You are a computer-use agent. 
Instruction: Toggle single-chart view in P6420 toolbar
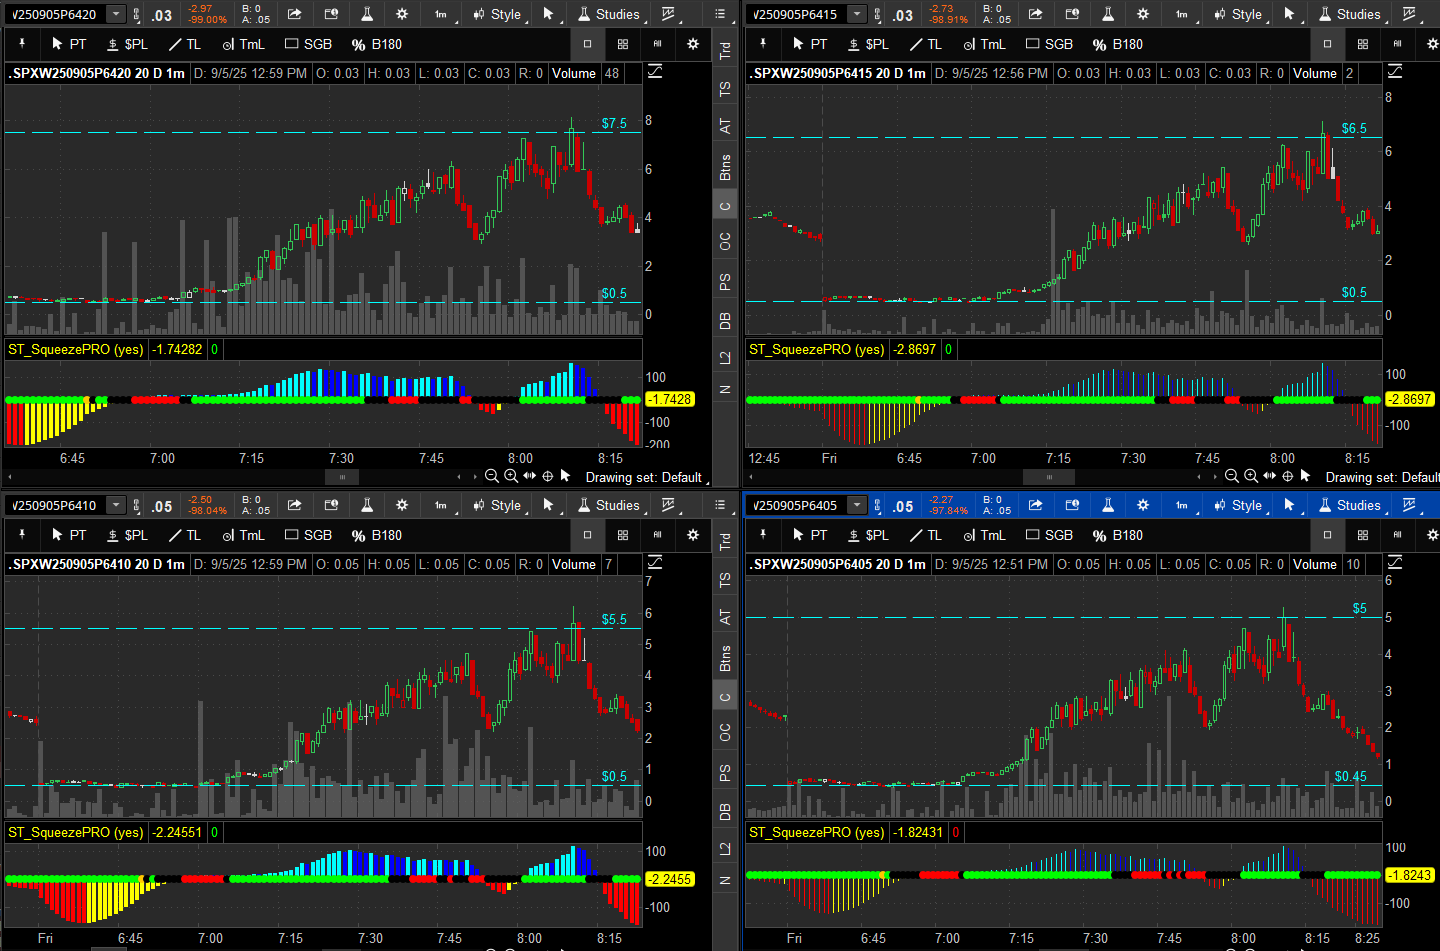coord(587,44)
